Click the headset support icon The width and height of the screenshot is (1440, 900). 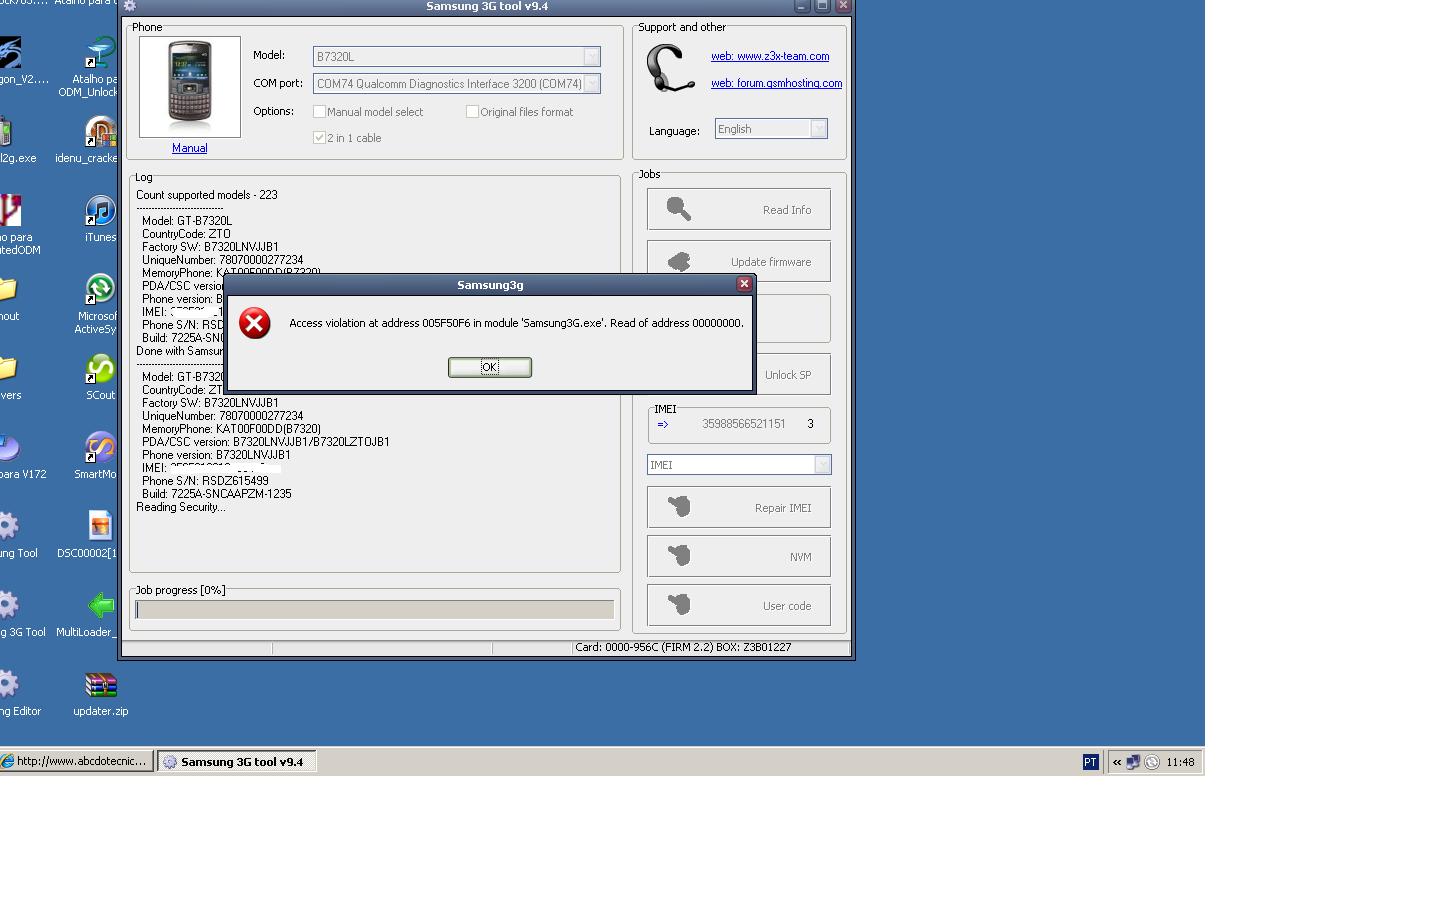pos(670,68)
